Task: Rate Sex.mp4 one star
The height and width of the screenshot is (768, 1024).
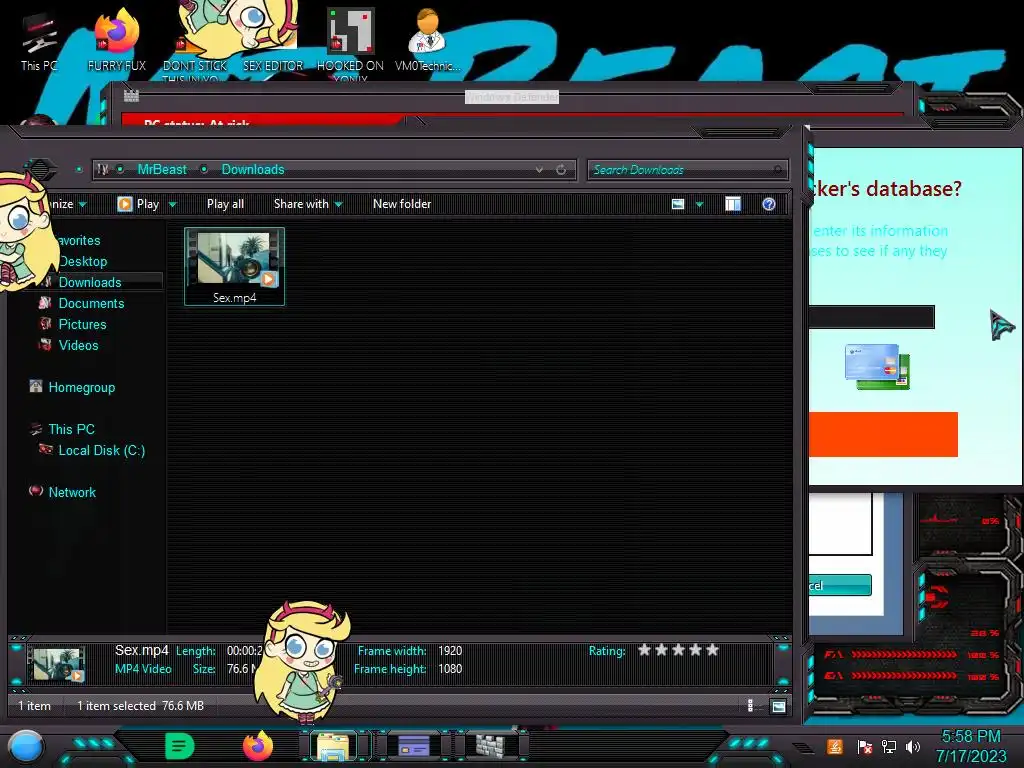Action: pos(645,650)
